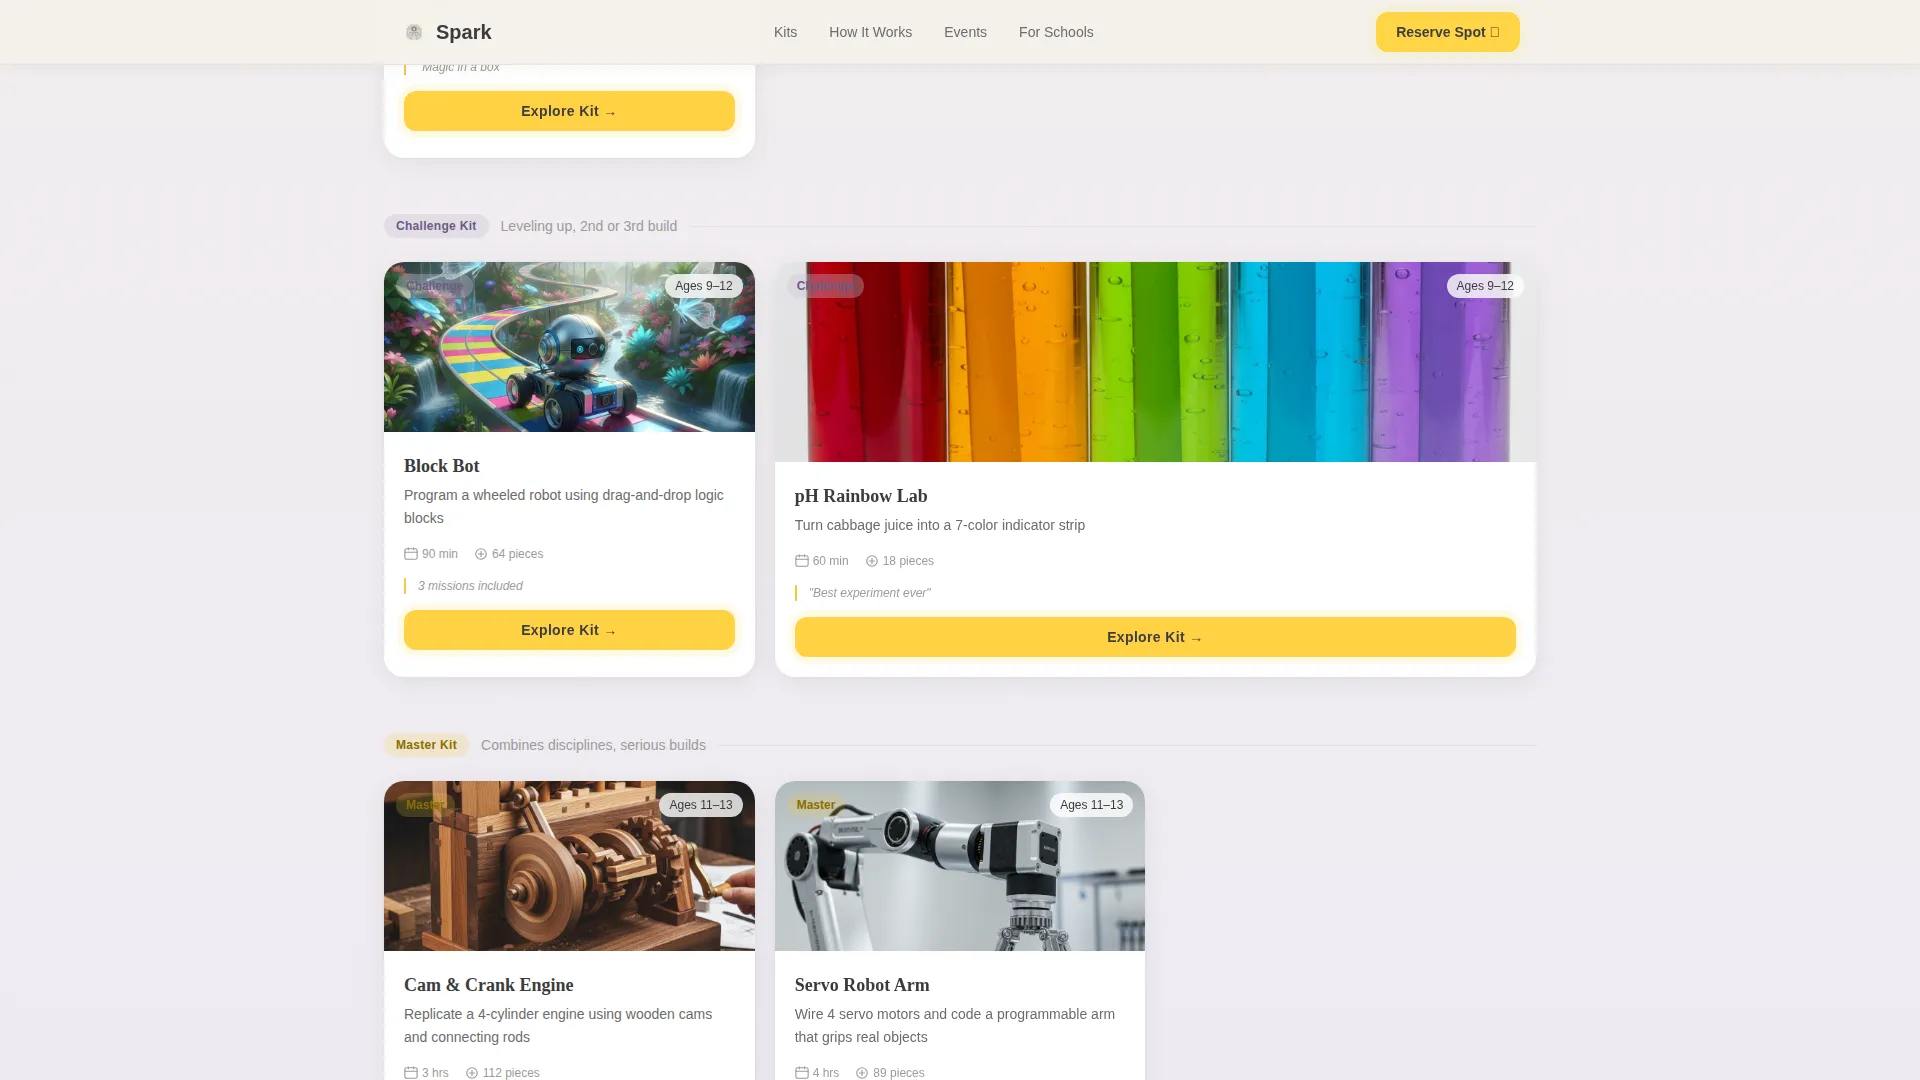This screenshot has height=1080, width=1920.
Task: Click Ages 9–12 badge on pH Rainbow Lab
Action: click(1485, 286)
